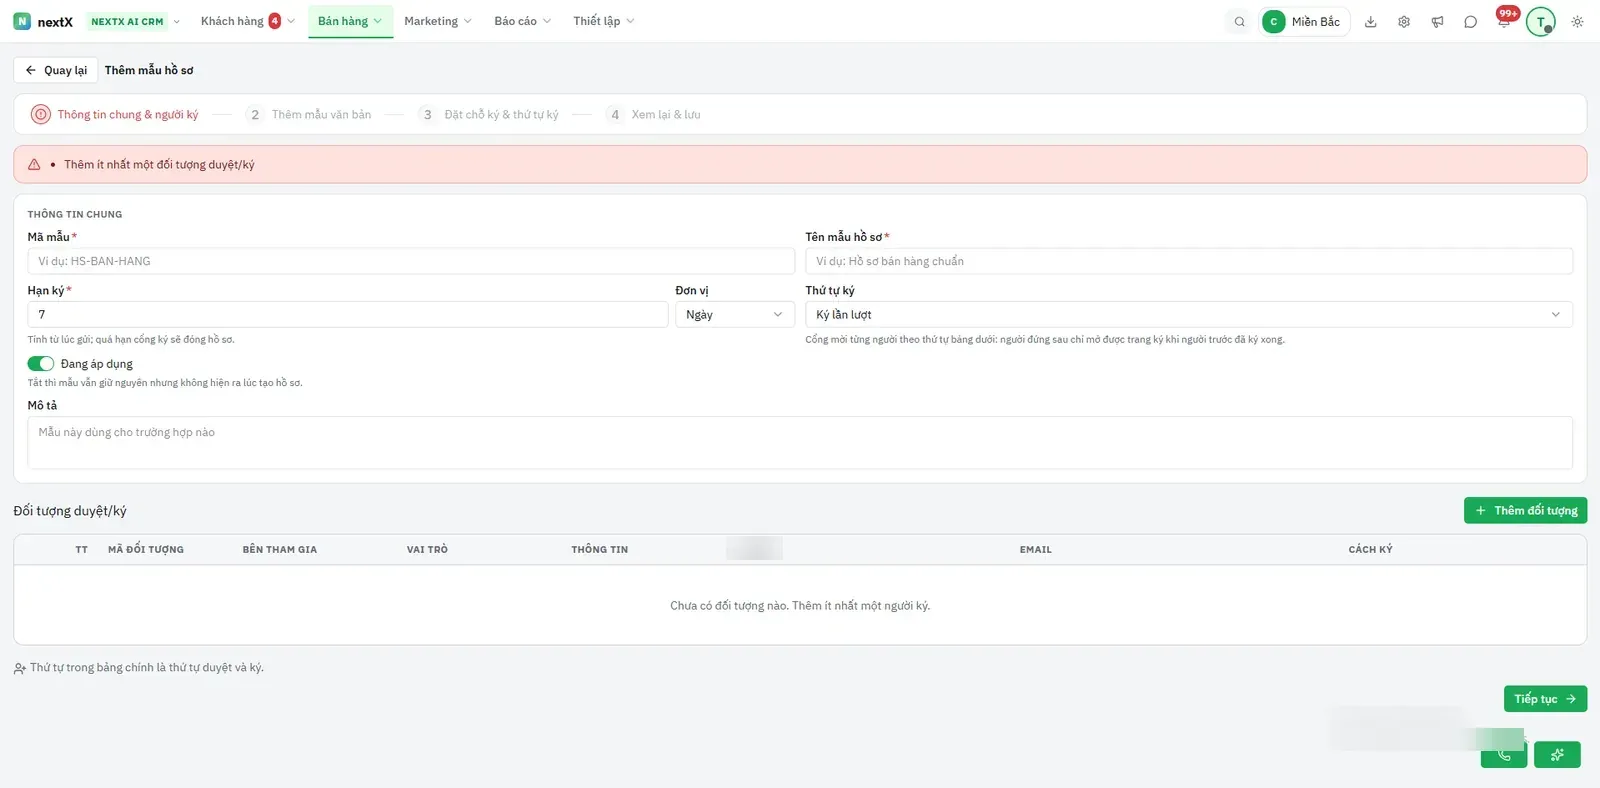
Task: Open the Đơn vị Ngày dropdown
Action: [x=734, y=314]
